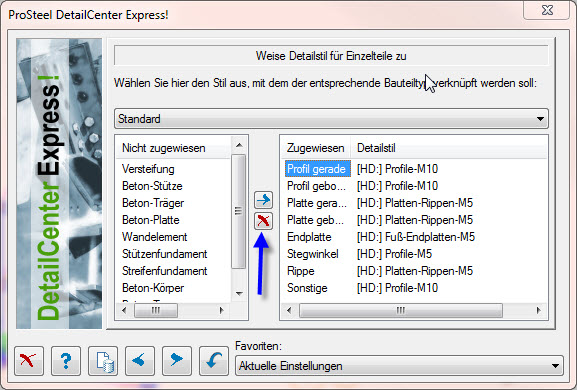Go back using the left arrow button
The height and width of the screenshot is (390, 577).
[140, 361]
